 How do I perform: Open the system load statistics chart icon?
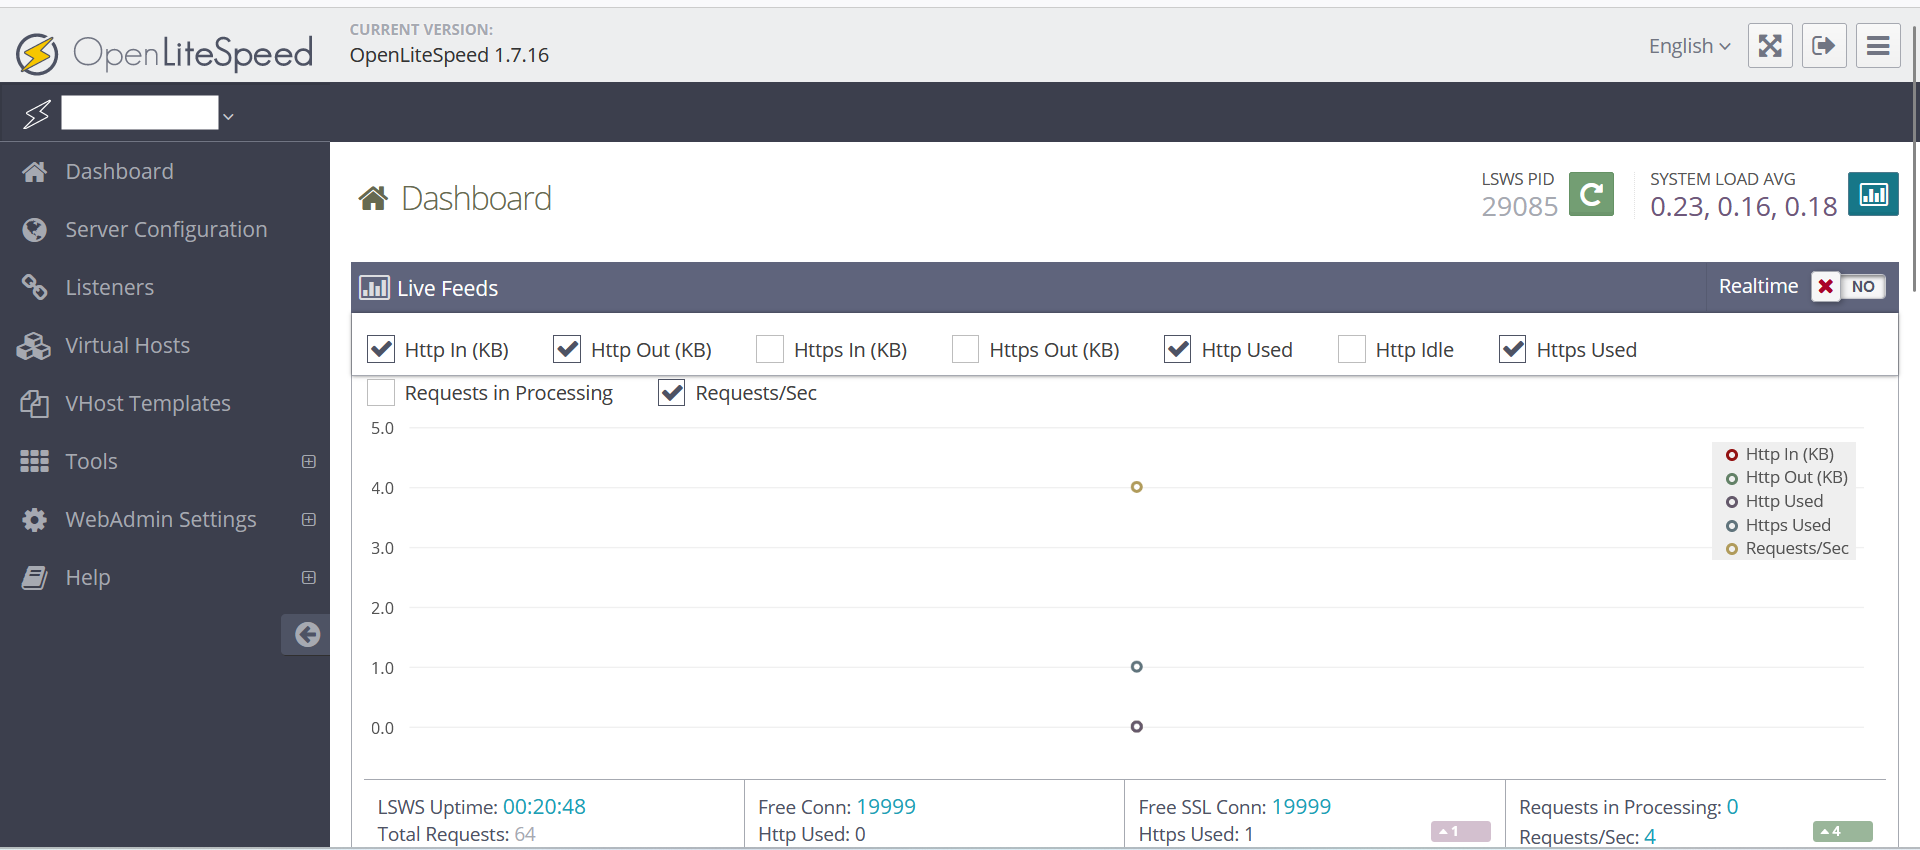tap(1872, 194)
